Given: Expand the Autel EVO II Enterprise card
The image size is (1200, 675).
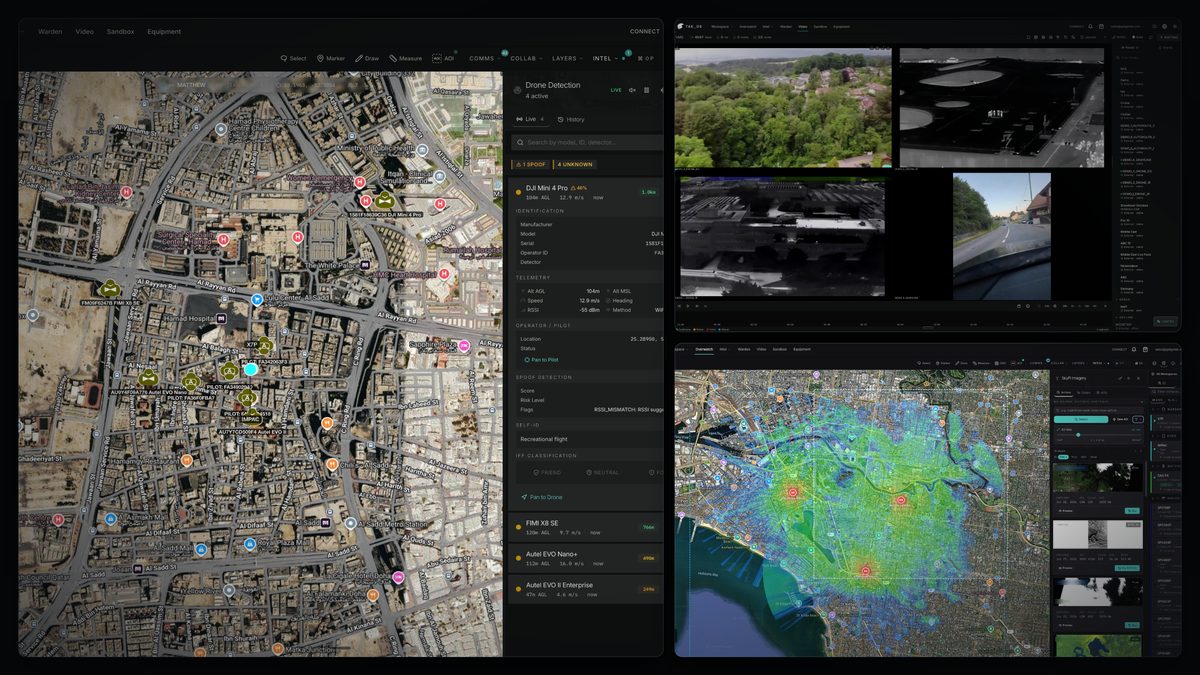Looking at the screenshot, I should point(587,589).
